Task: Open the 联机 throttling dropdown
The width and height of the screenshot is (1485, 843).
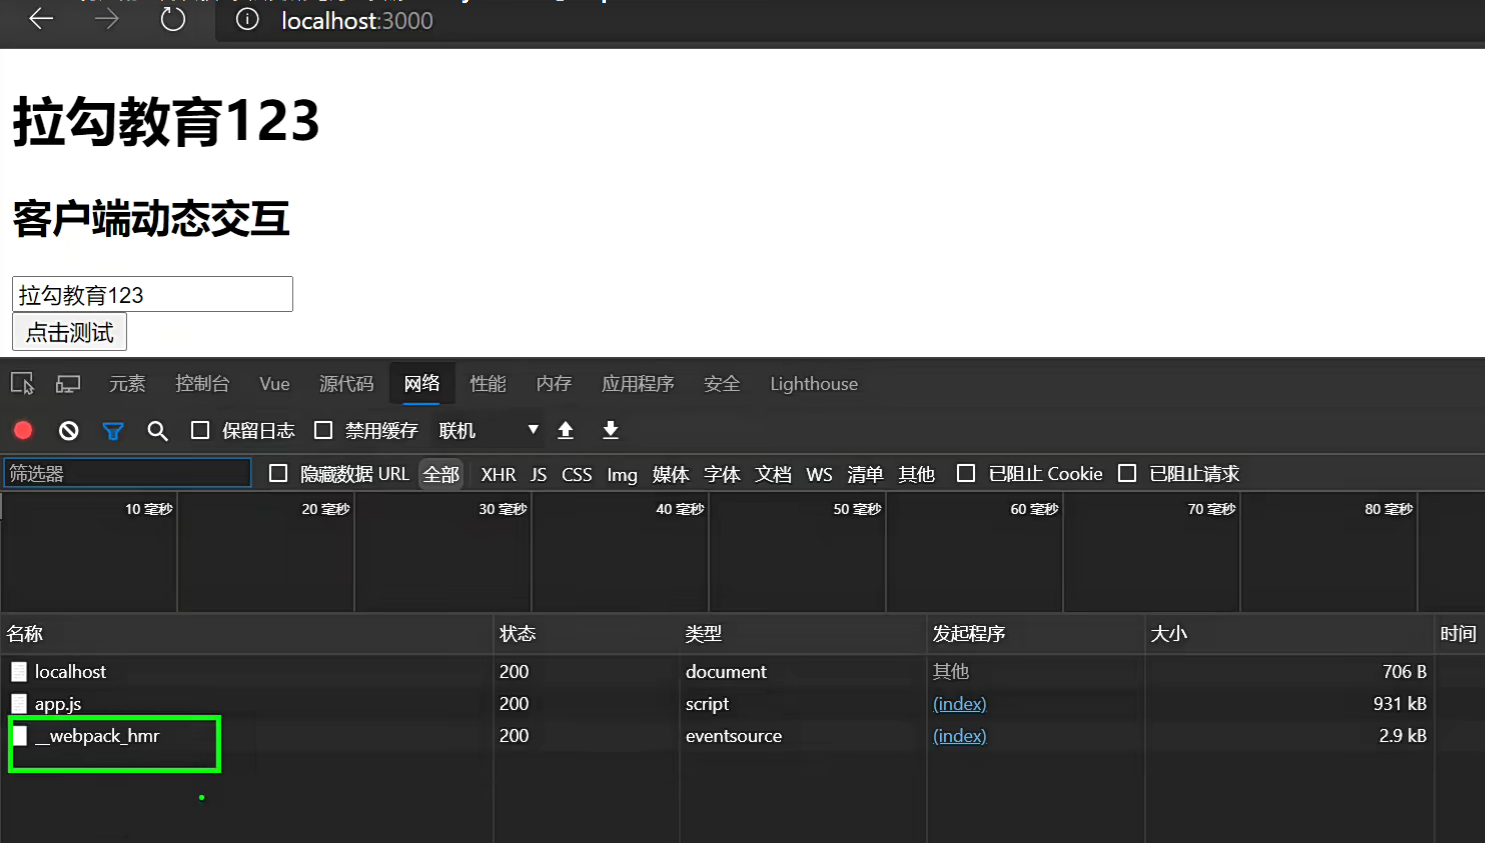Action: [488, 430]
